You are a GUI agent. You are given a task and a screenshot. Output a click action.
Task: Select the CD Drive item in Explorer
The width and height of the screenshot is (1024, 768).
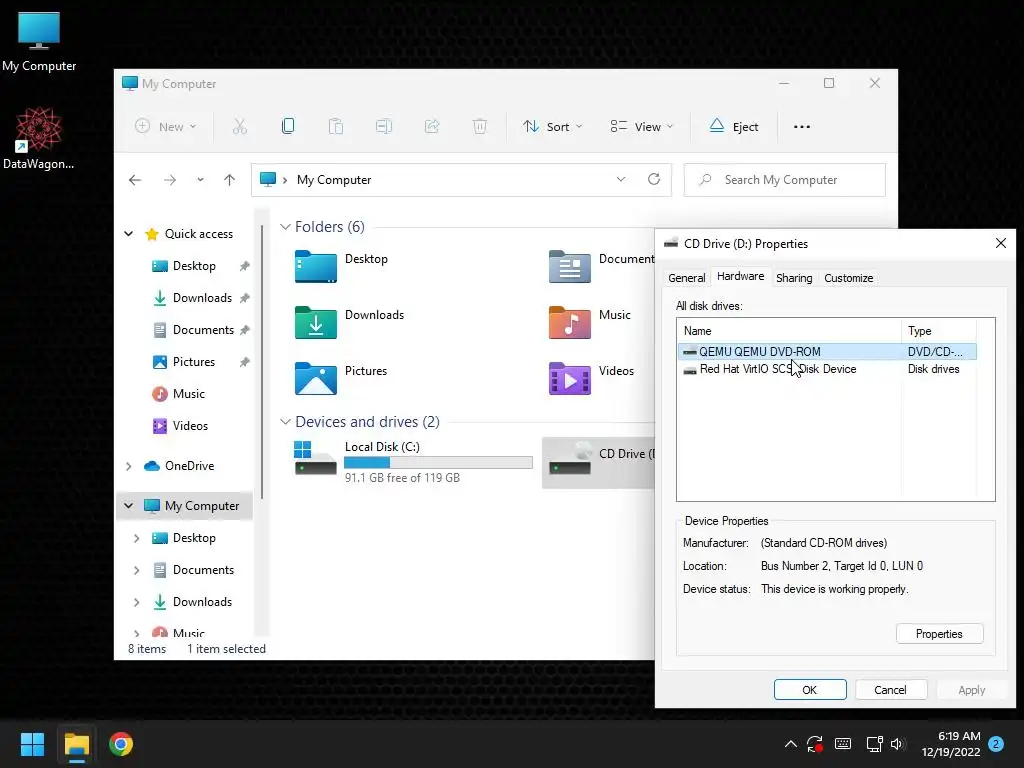pyautogui.click(x=598, y=462)
